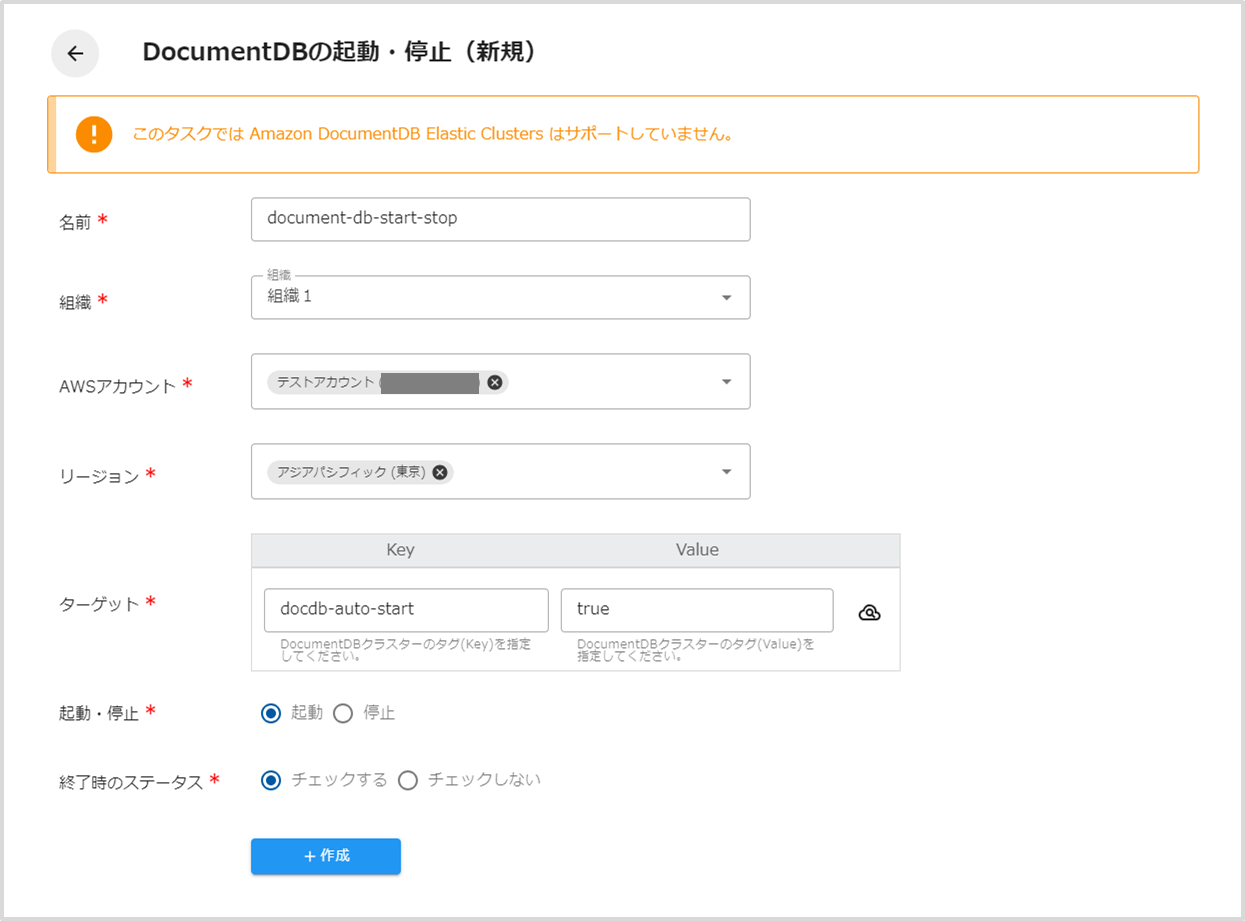Click the orange exclamation warning icon
Image resolution: width=1245 pixels, height=921 pixels.
[93, 133]
